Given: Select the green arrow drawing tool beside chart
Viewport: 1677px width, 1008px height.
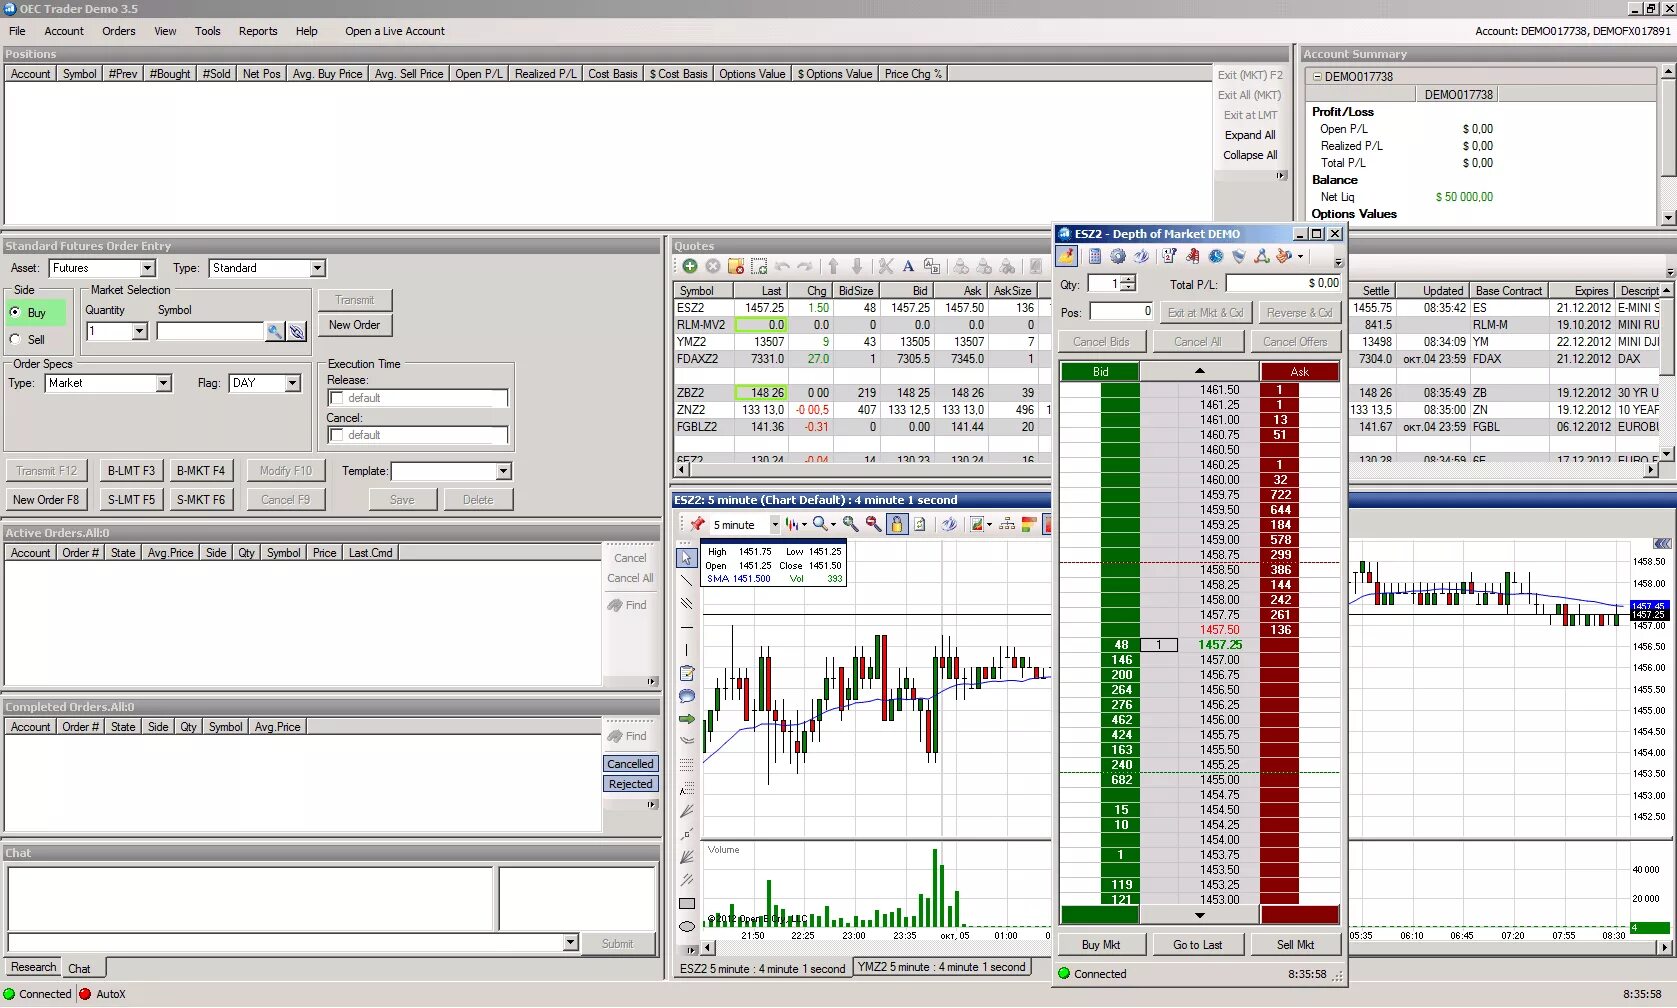Looking at the screenshot, I should [687, 719].
